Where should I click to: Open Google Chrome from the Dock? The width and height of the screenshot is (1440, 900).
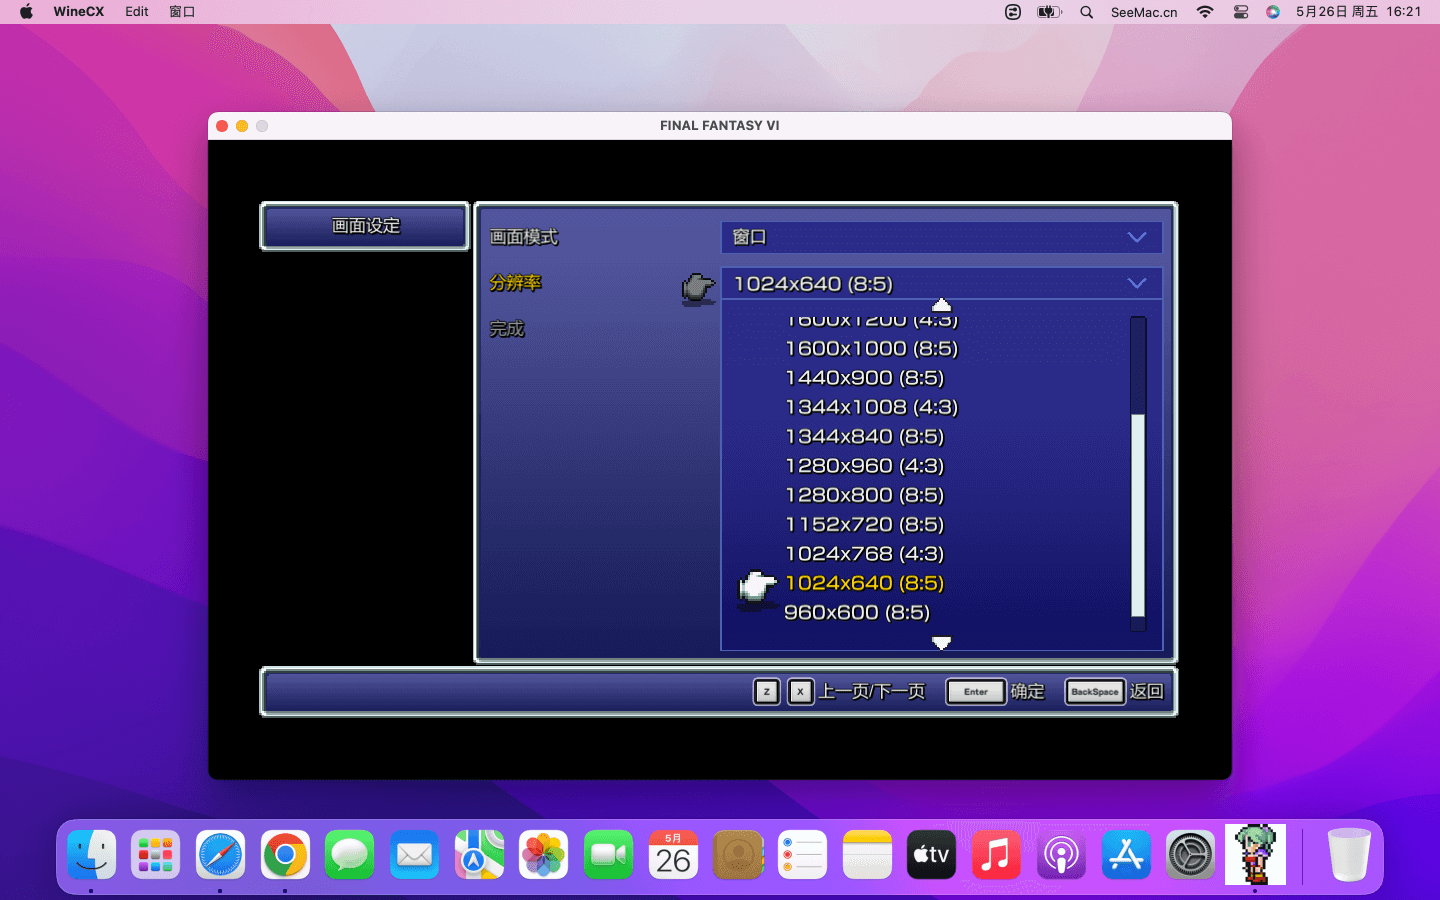285,855
